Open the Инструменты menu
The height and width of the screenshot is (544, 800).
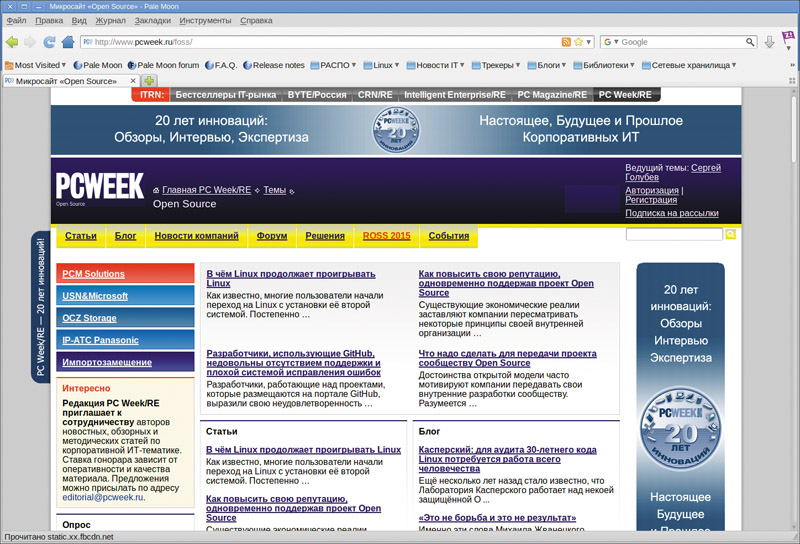pos(205,20)
